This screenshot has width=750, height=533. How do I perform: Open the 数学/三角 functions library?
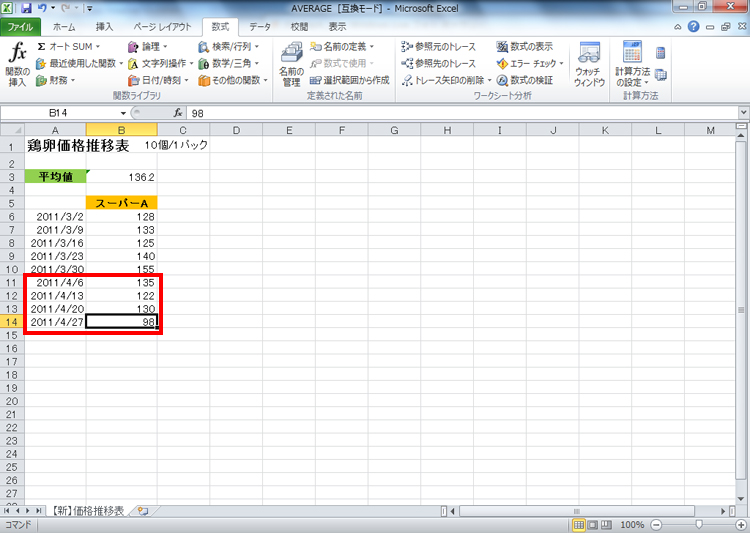tap(229, 63)
